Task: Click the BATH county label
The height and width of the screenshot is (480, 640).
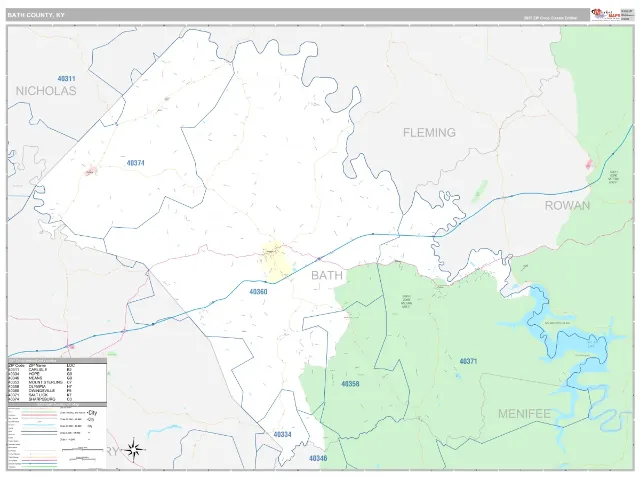Action: pyautogui.click(x=327, y=276)
